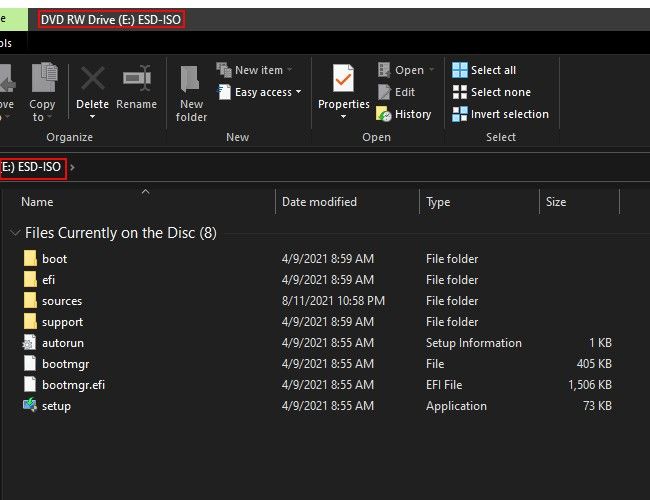
Task: Select the autorun setup information file
Action: click(x=62, y=343)
